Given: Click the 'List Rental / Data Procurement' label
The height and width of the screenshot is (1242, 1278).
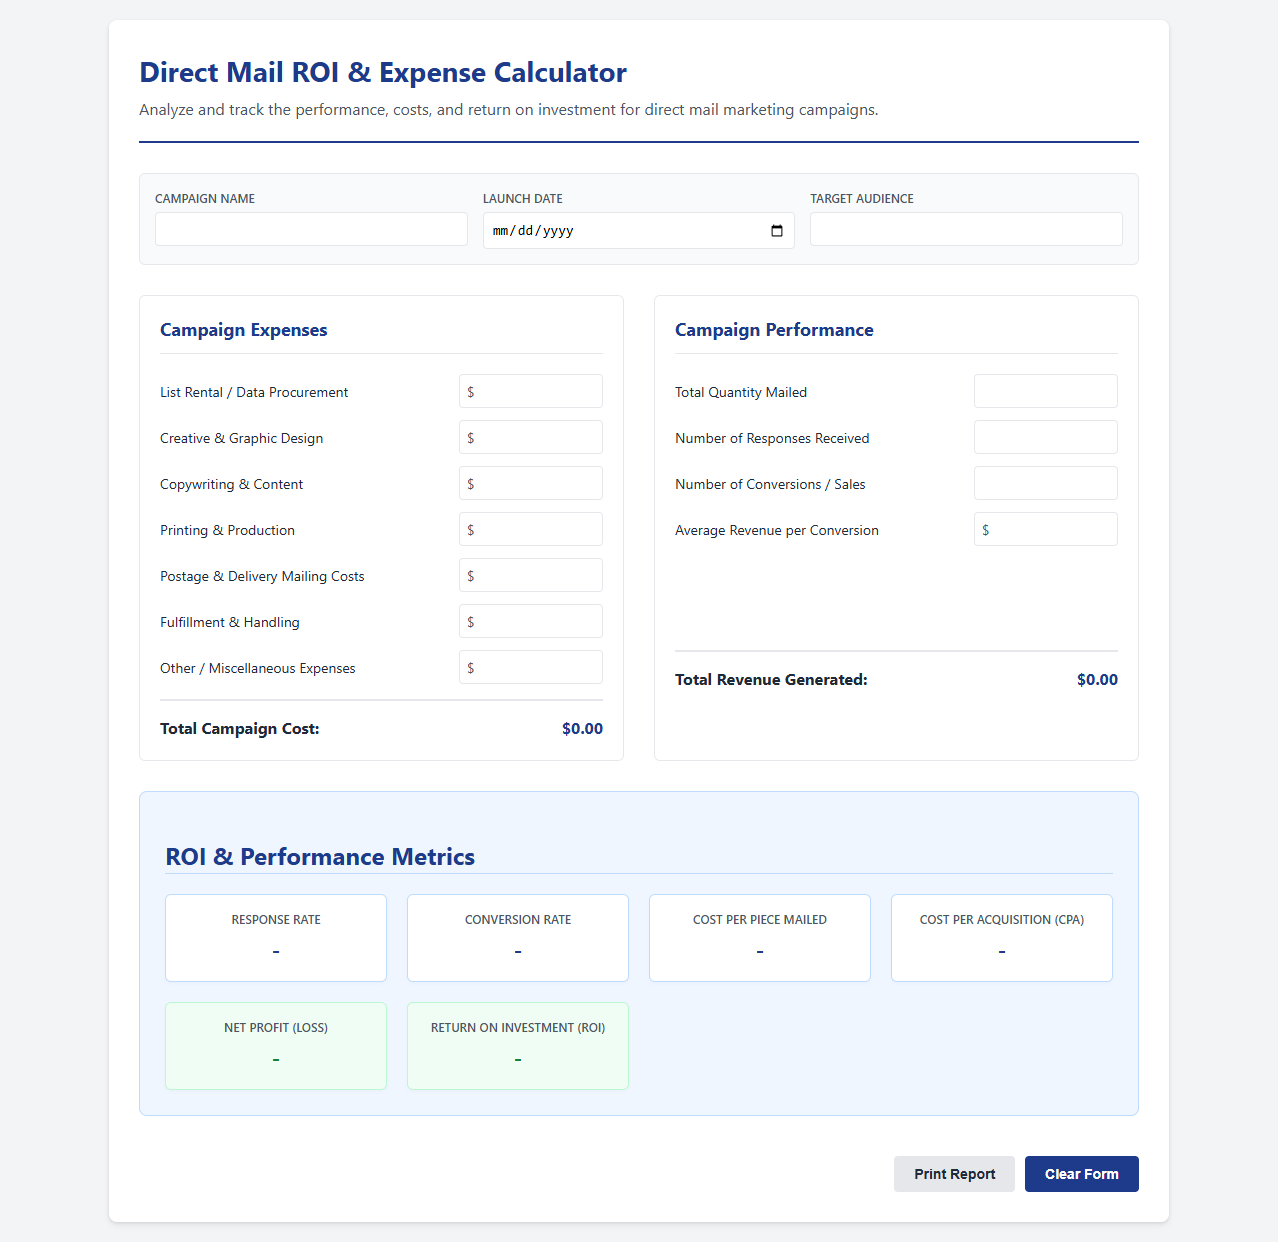Looking at the screenshot, I should [254, 392].
